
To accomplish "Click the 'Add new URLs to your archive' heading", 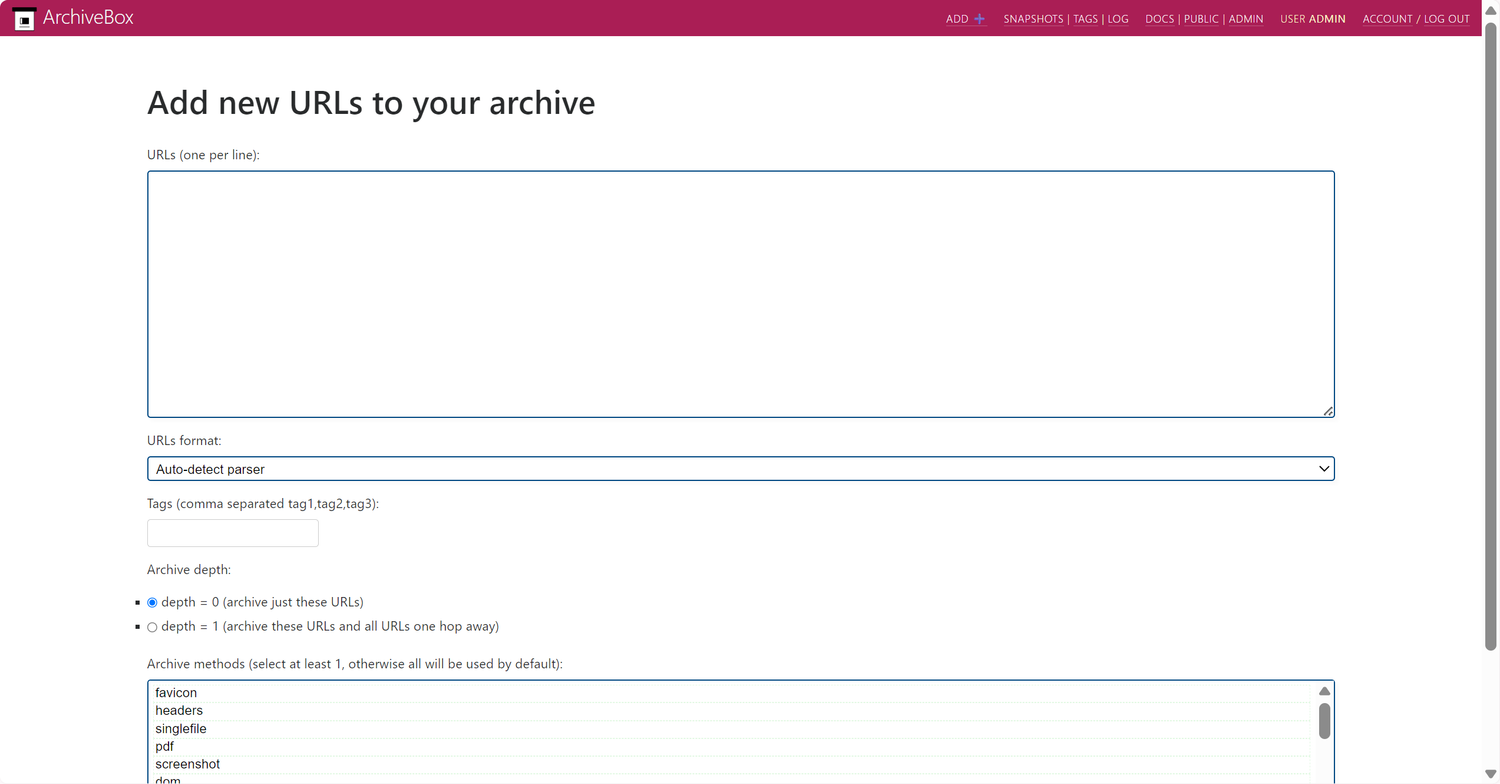I will pyautogui.click(x=371, y=102).
